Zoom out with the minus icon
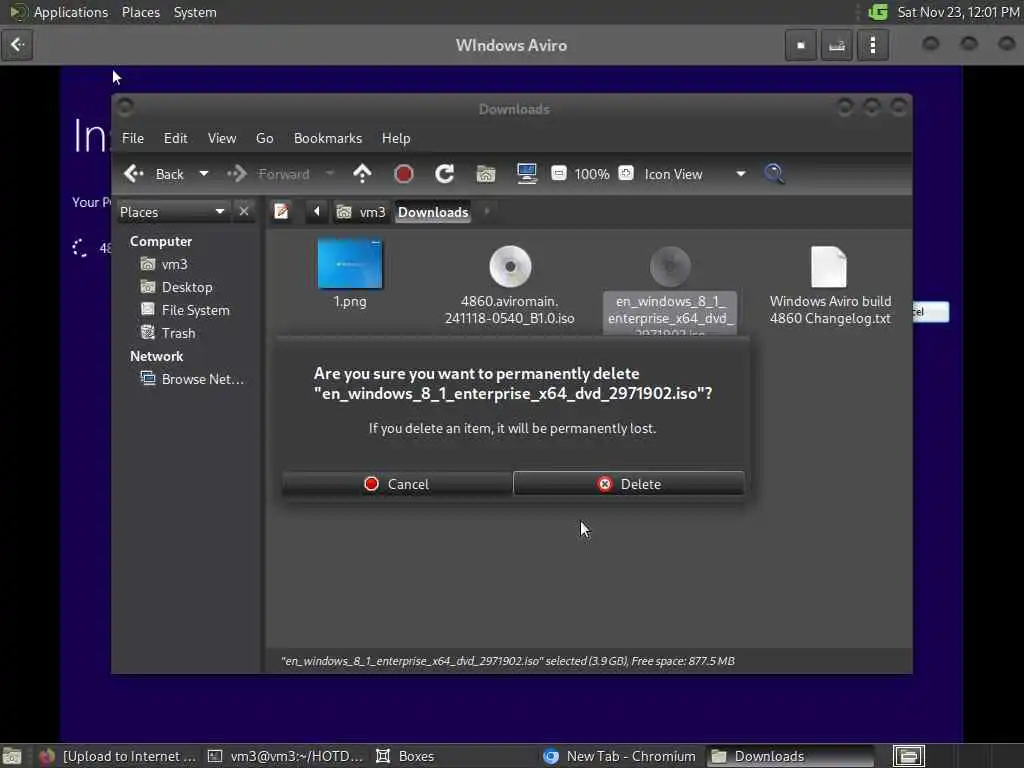Image resolution: width=1024 pixels, height=768 pixels. coord(558,174)
